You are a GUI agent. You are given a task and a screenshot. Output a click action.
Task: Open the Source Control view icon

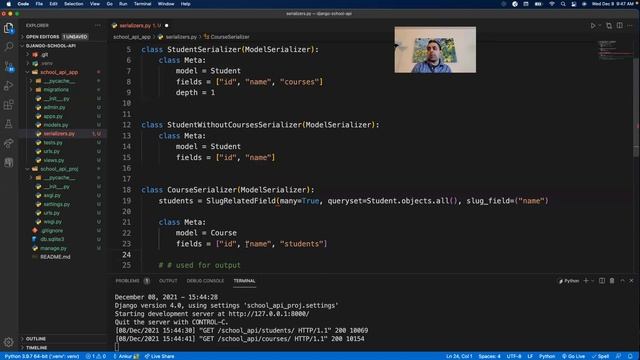tap(9, 66)
